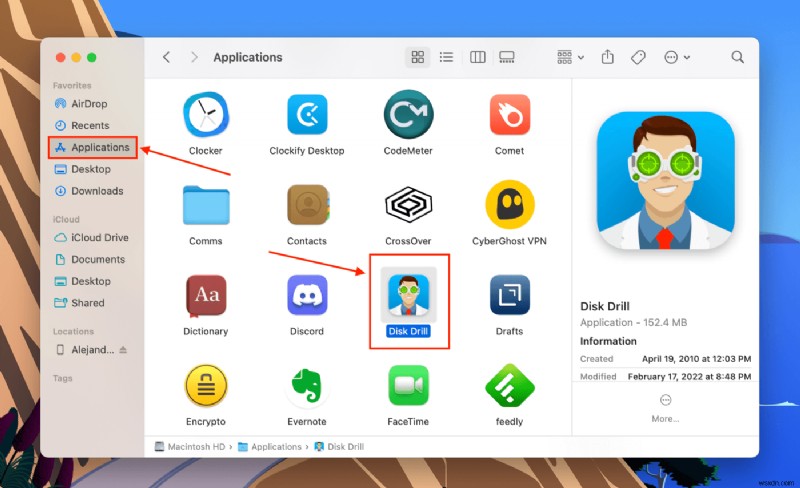Click the 'Application - 152.4 MB' text
Image resolution: width=800 pixels, height=488 pixels.
pyautogui.click(x=633, y=323)
